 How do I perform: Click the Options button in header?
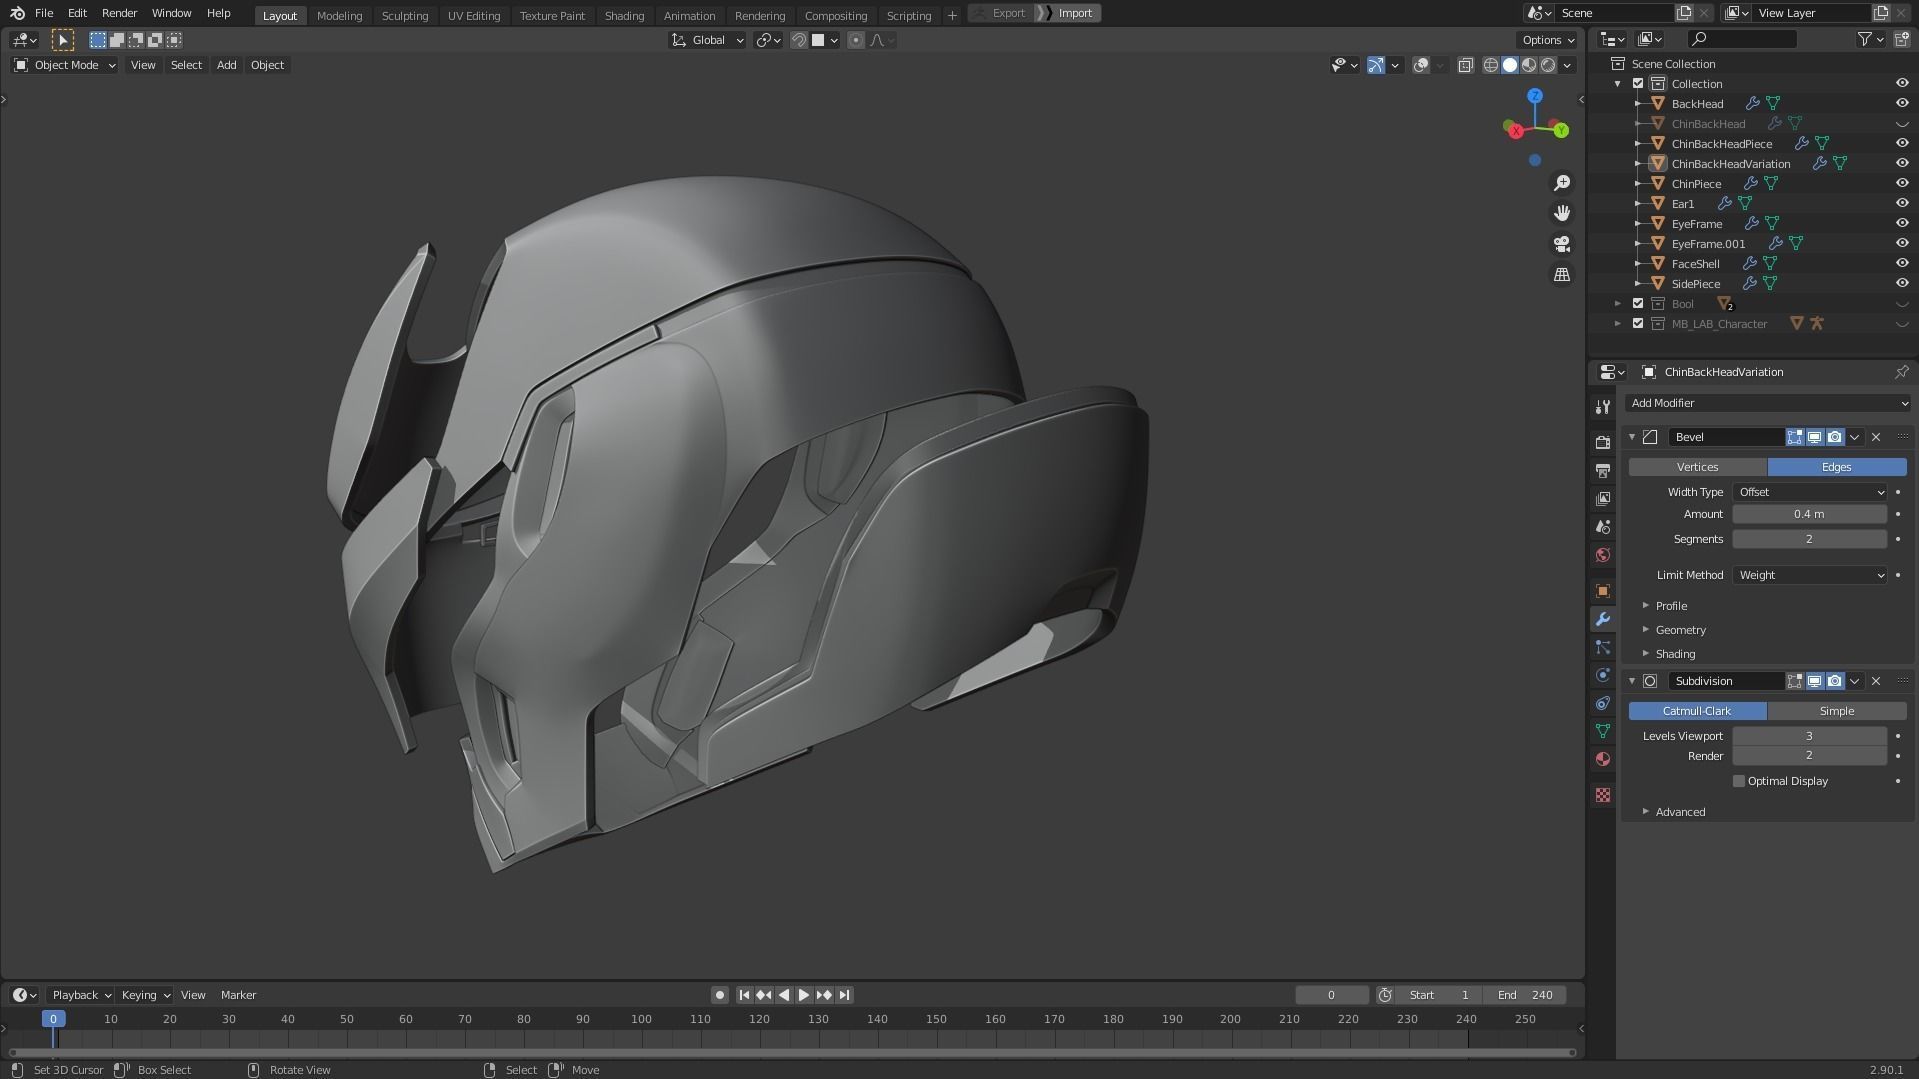coord(1548,40)
